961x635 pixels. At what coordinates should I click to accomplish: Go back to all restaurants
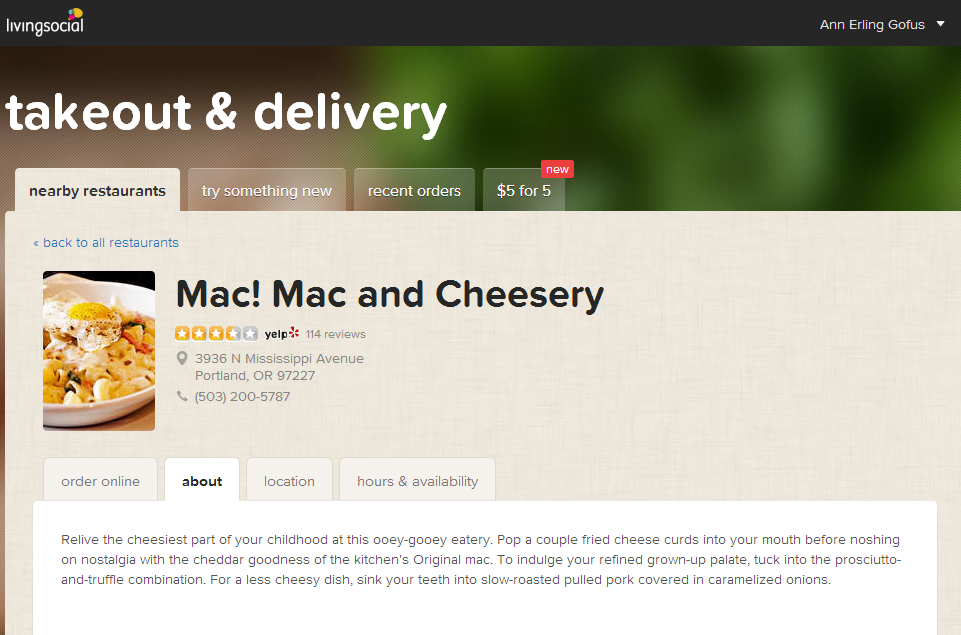click(x=106, y=243)
